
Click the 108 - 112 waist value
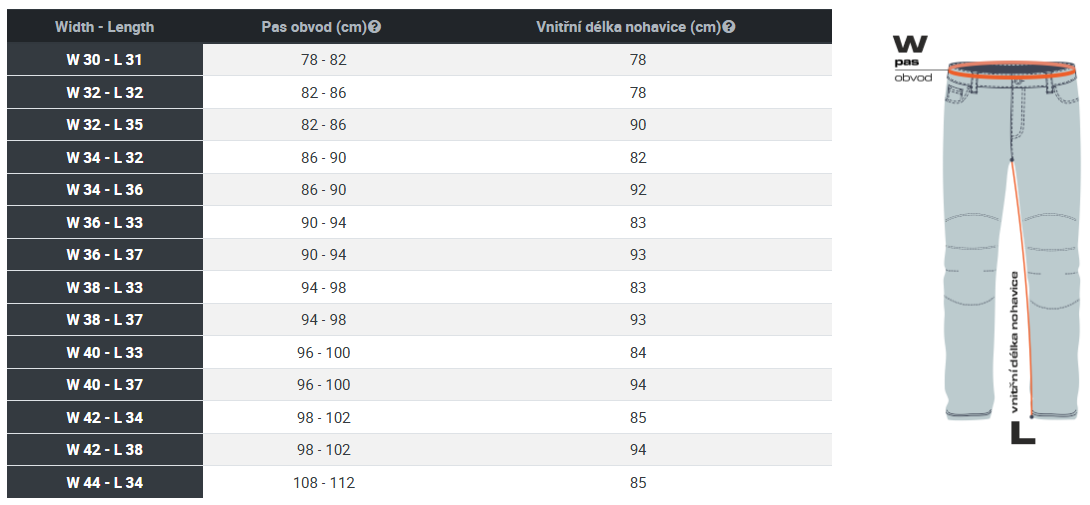tap(324, 483)
